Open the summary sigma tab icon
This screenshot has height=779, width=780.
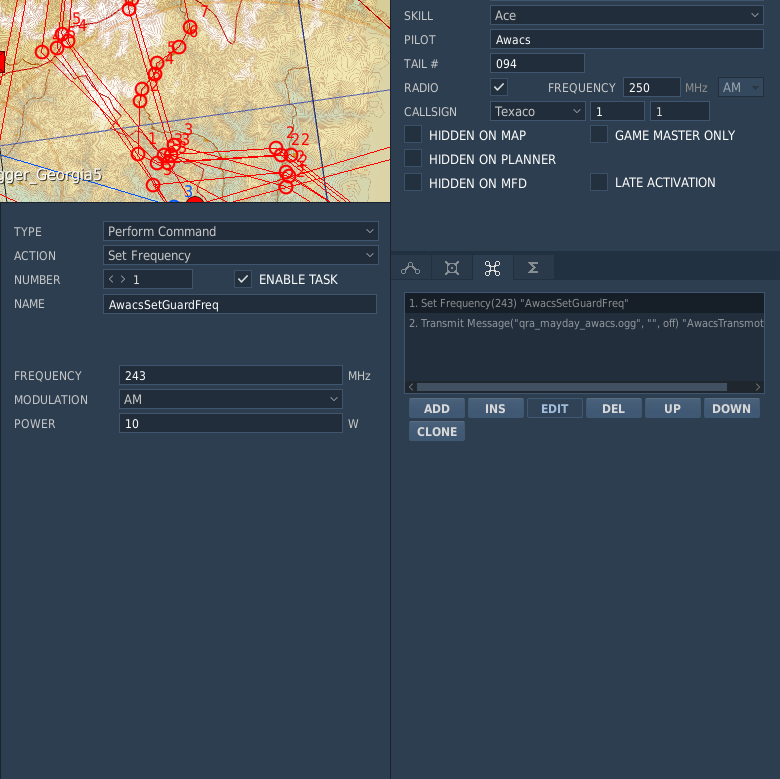coord(533,268)
